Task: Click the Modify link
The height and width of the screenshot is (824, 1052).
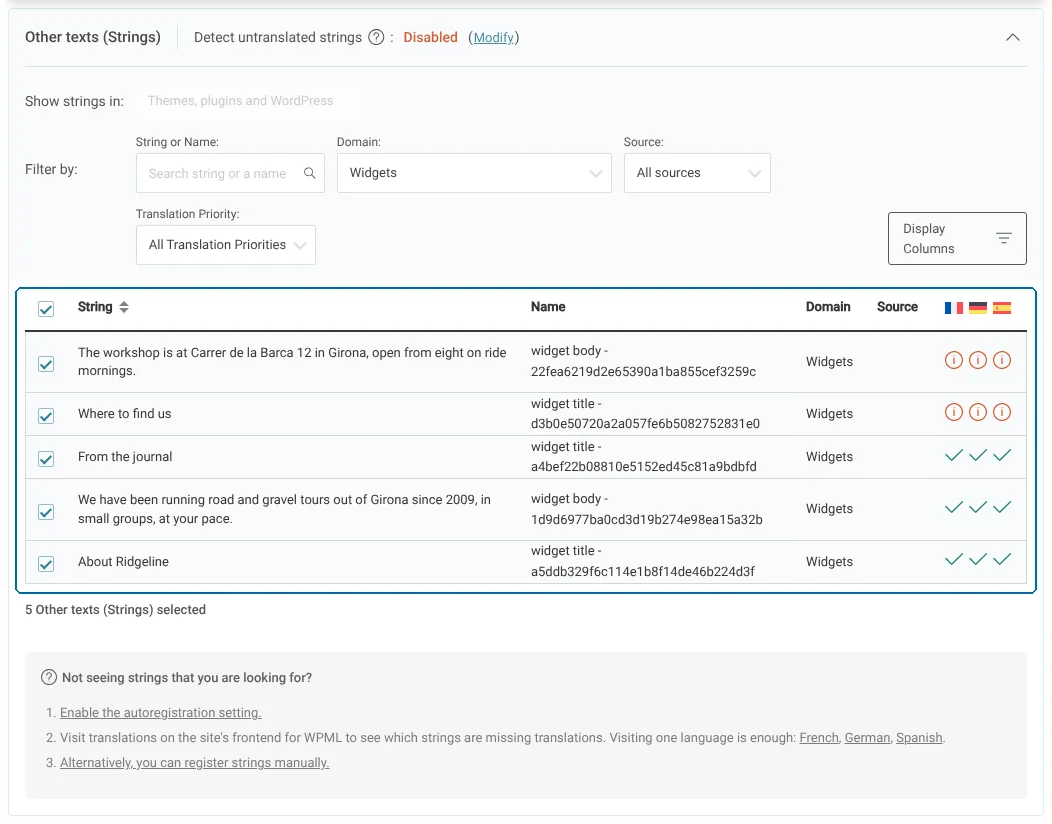Action: pos(494,38)
